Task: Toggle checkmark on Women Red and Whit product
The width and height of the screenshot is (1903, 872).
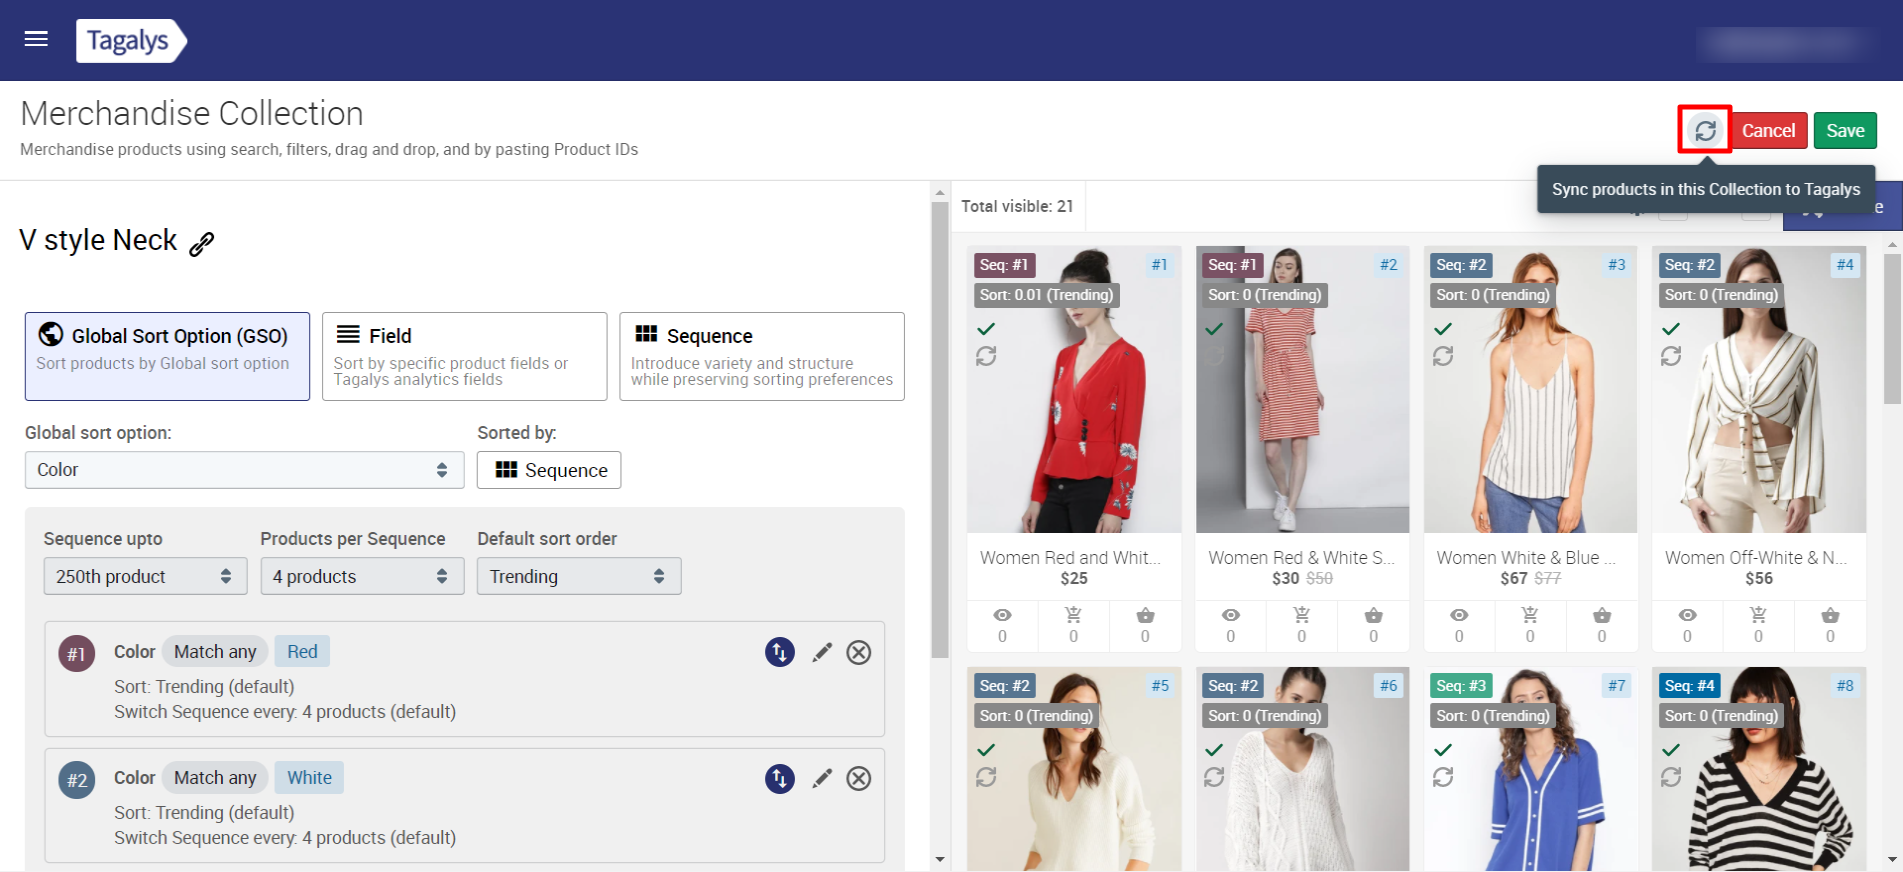Action: [x=986, y=328]
